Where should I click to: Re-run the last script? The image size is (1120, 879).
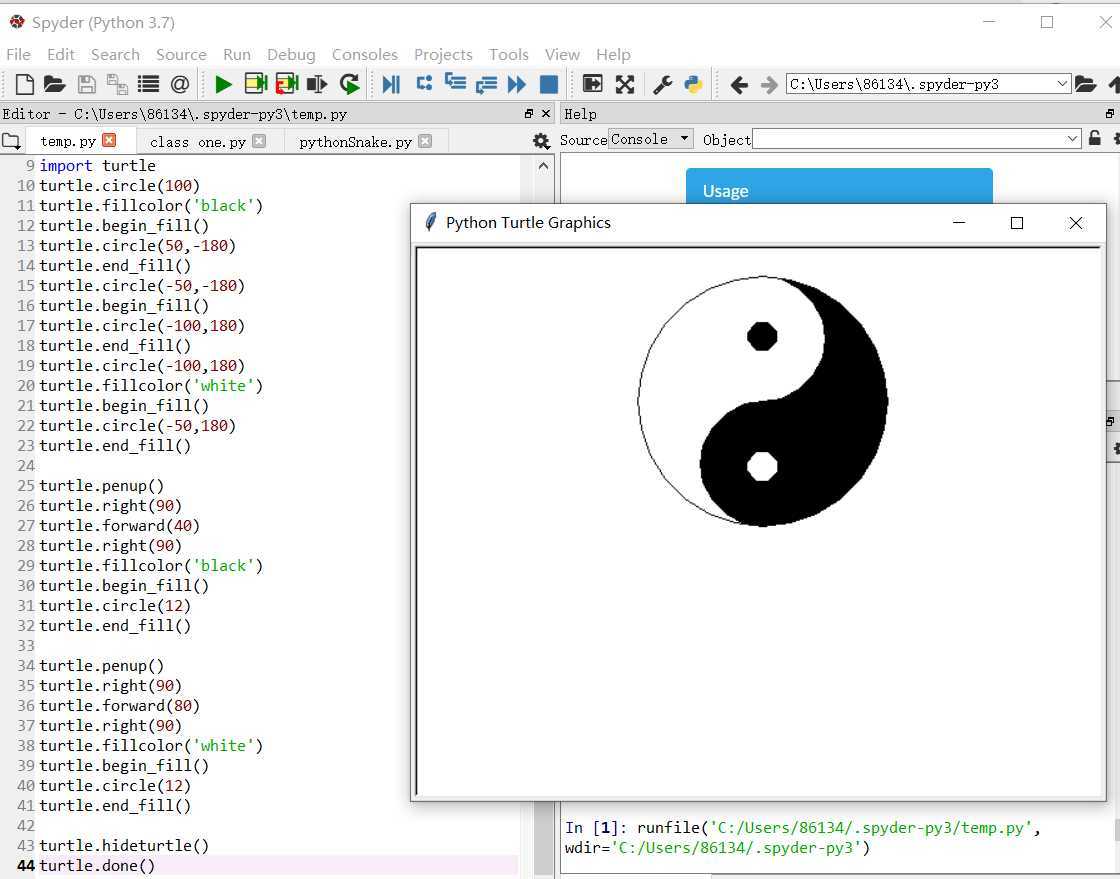tap(349, 84)
